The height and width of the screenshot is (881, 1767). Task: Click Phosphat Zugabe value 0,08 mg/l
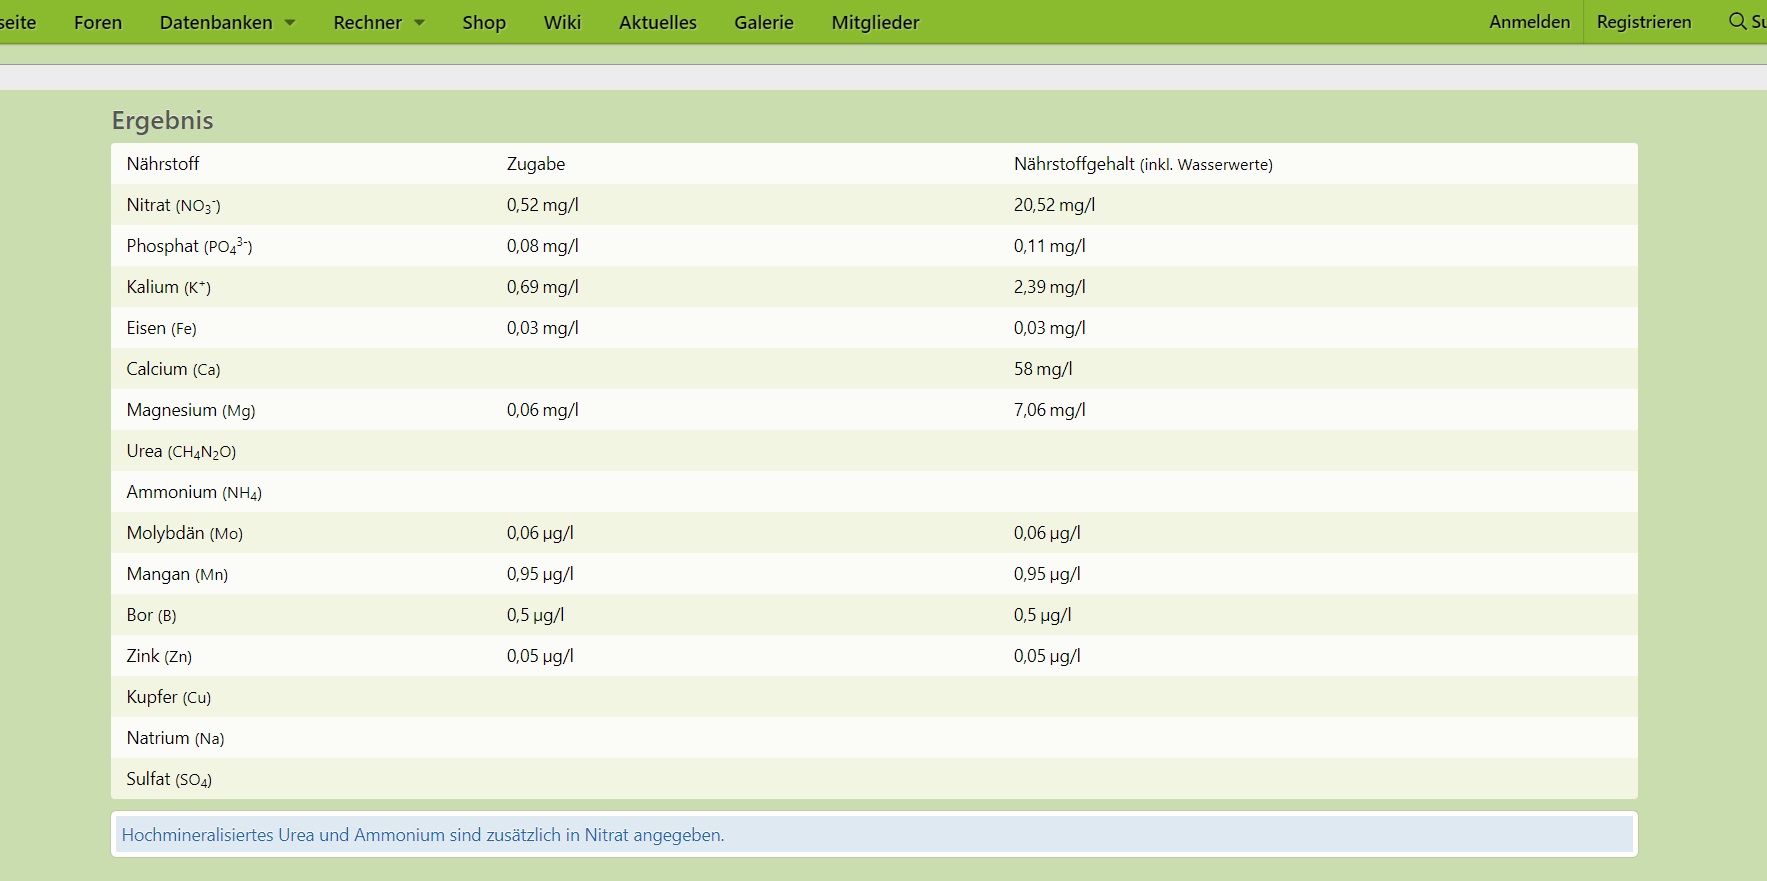pos(543,246)
